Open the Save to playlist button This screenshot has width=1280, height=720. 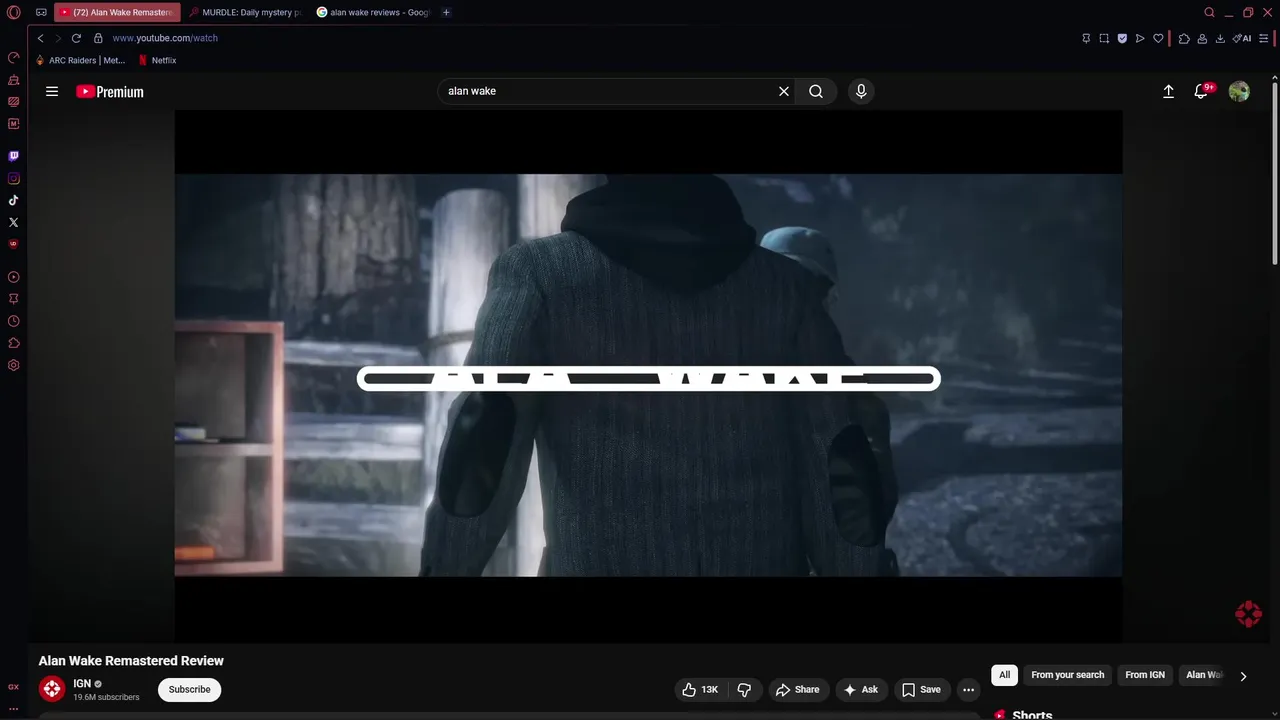921,690
